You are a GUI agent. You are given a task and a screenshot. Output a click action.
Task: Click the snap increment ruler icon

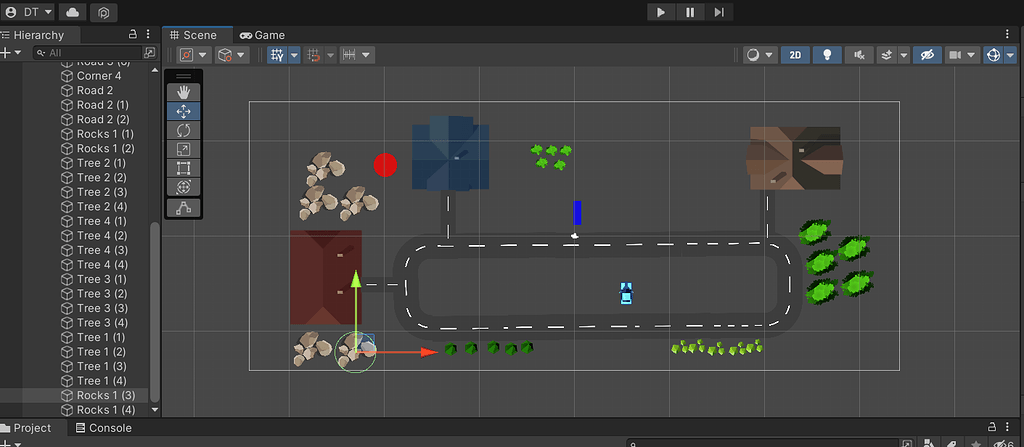coord(349,56)
